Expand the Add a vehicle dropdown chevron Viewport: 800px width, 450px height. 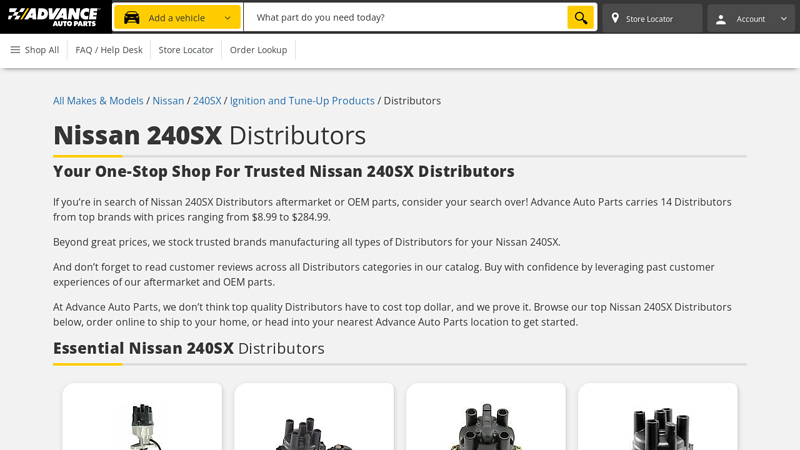click(x=228, y=18)
